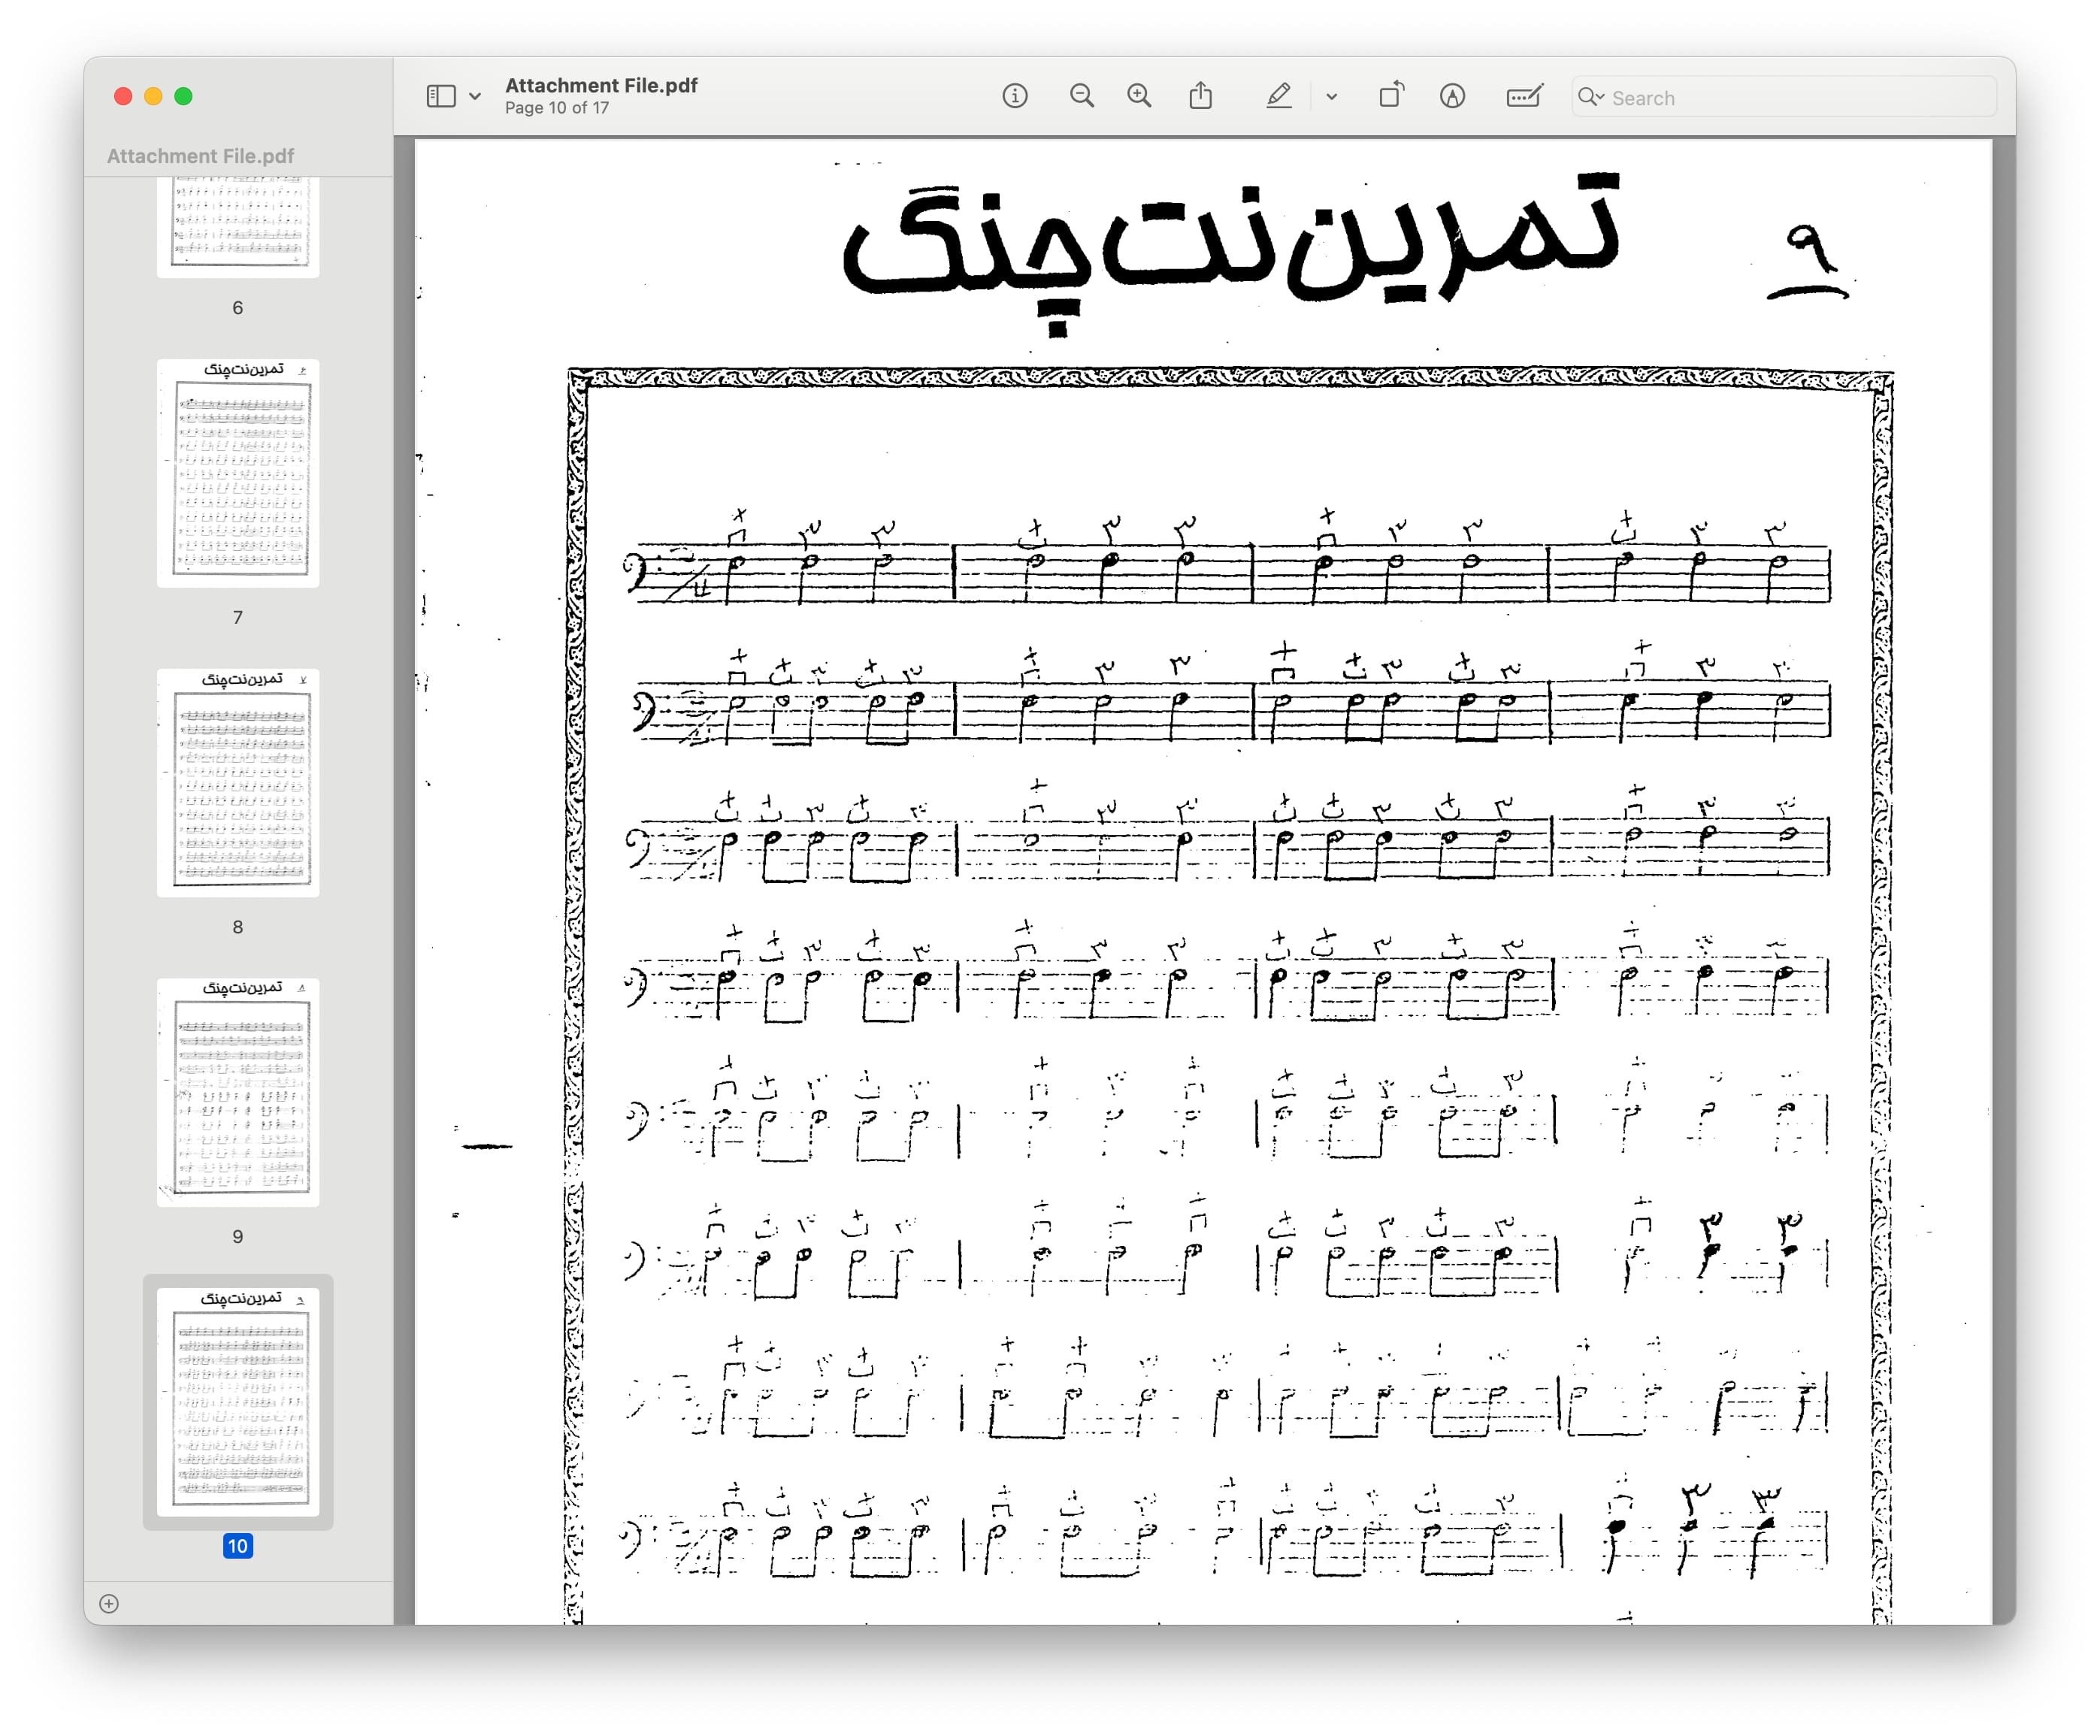This screenshot has height=1736, width=2100.
Task: Expand the highlight color options chevron
Action: [x=1331, y=97]
